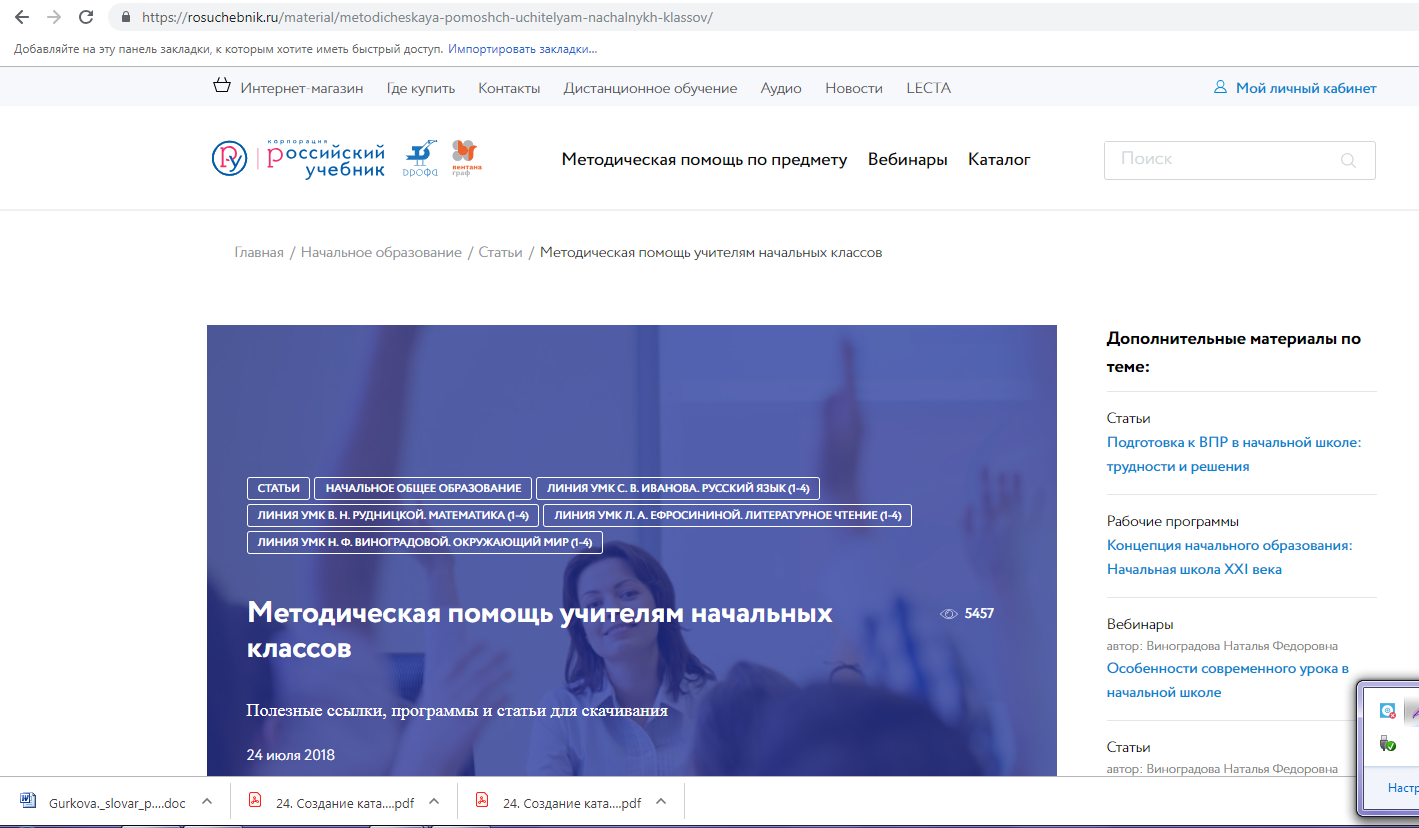Image resolution: width=1419 pixels, height=828 pixels.
Task: Open Новости menu item
Action: coord(854,88)
